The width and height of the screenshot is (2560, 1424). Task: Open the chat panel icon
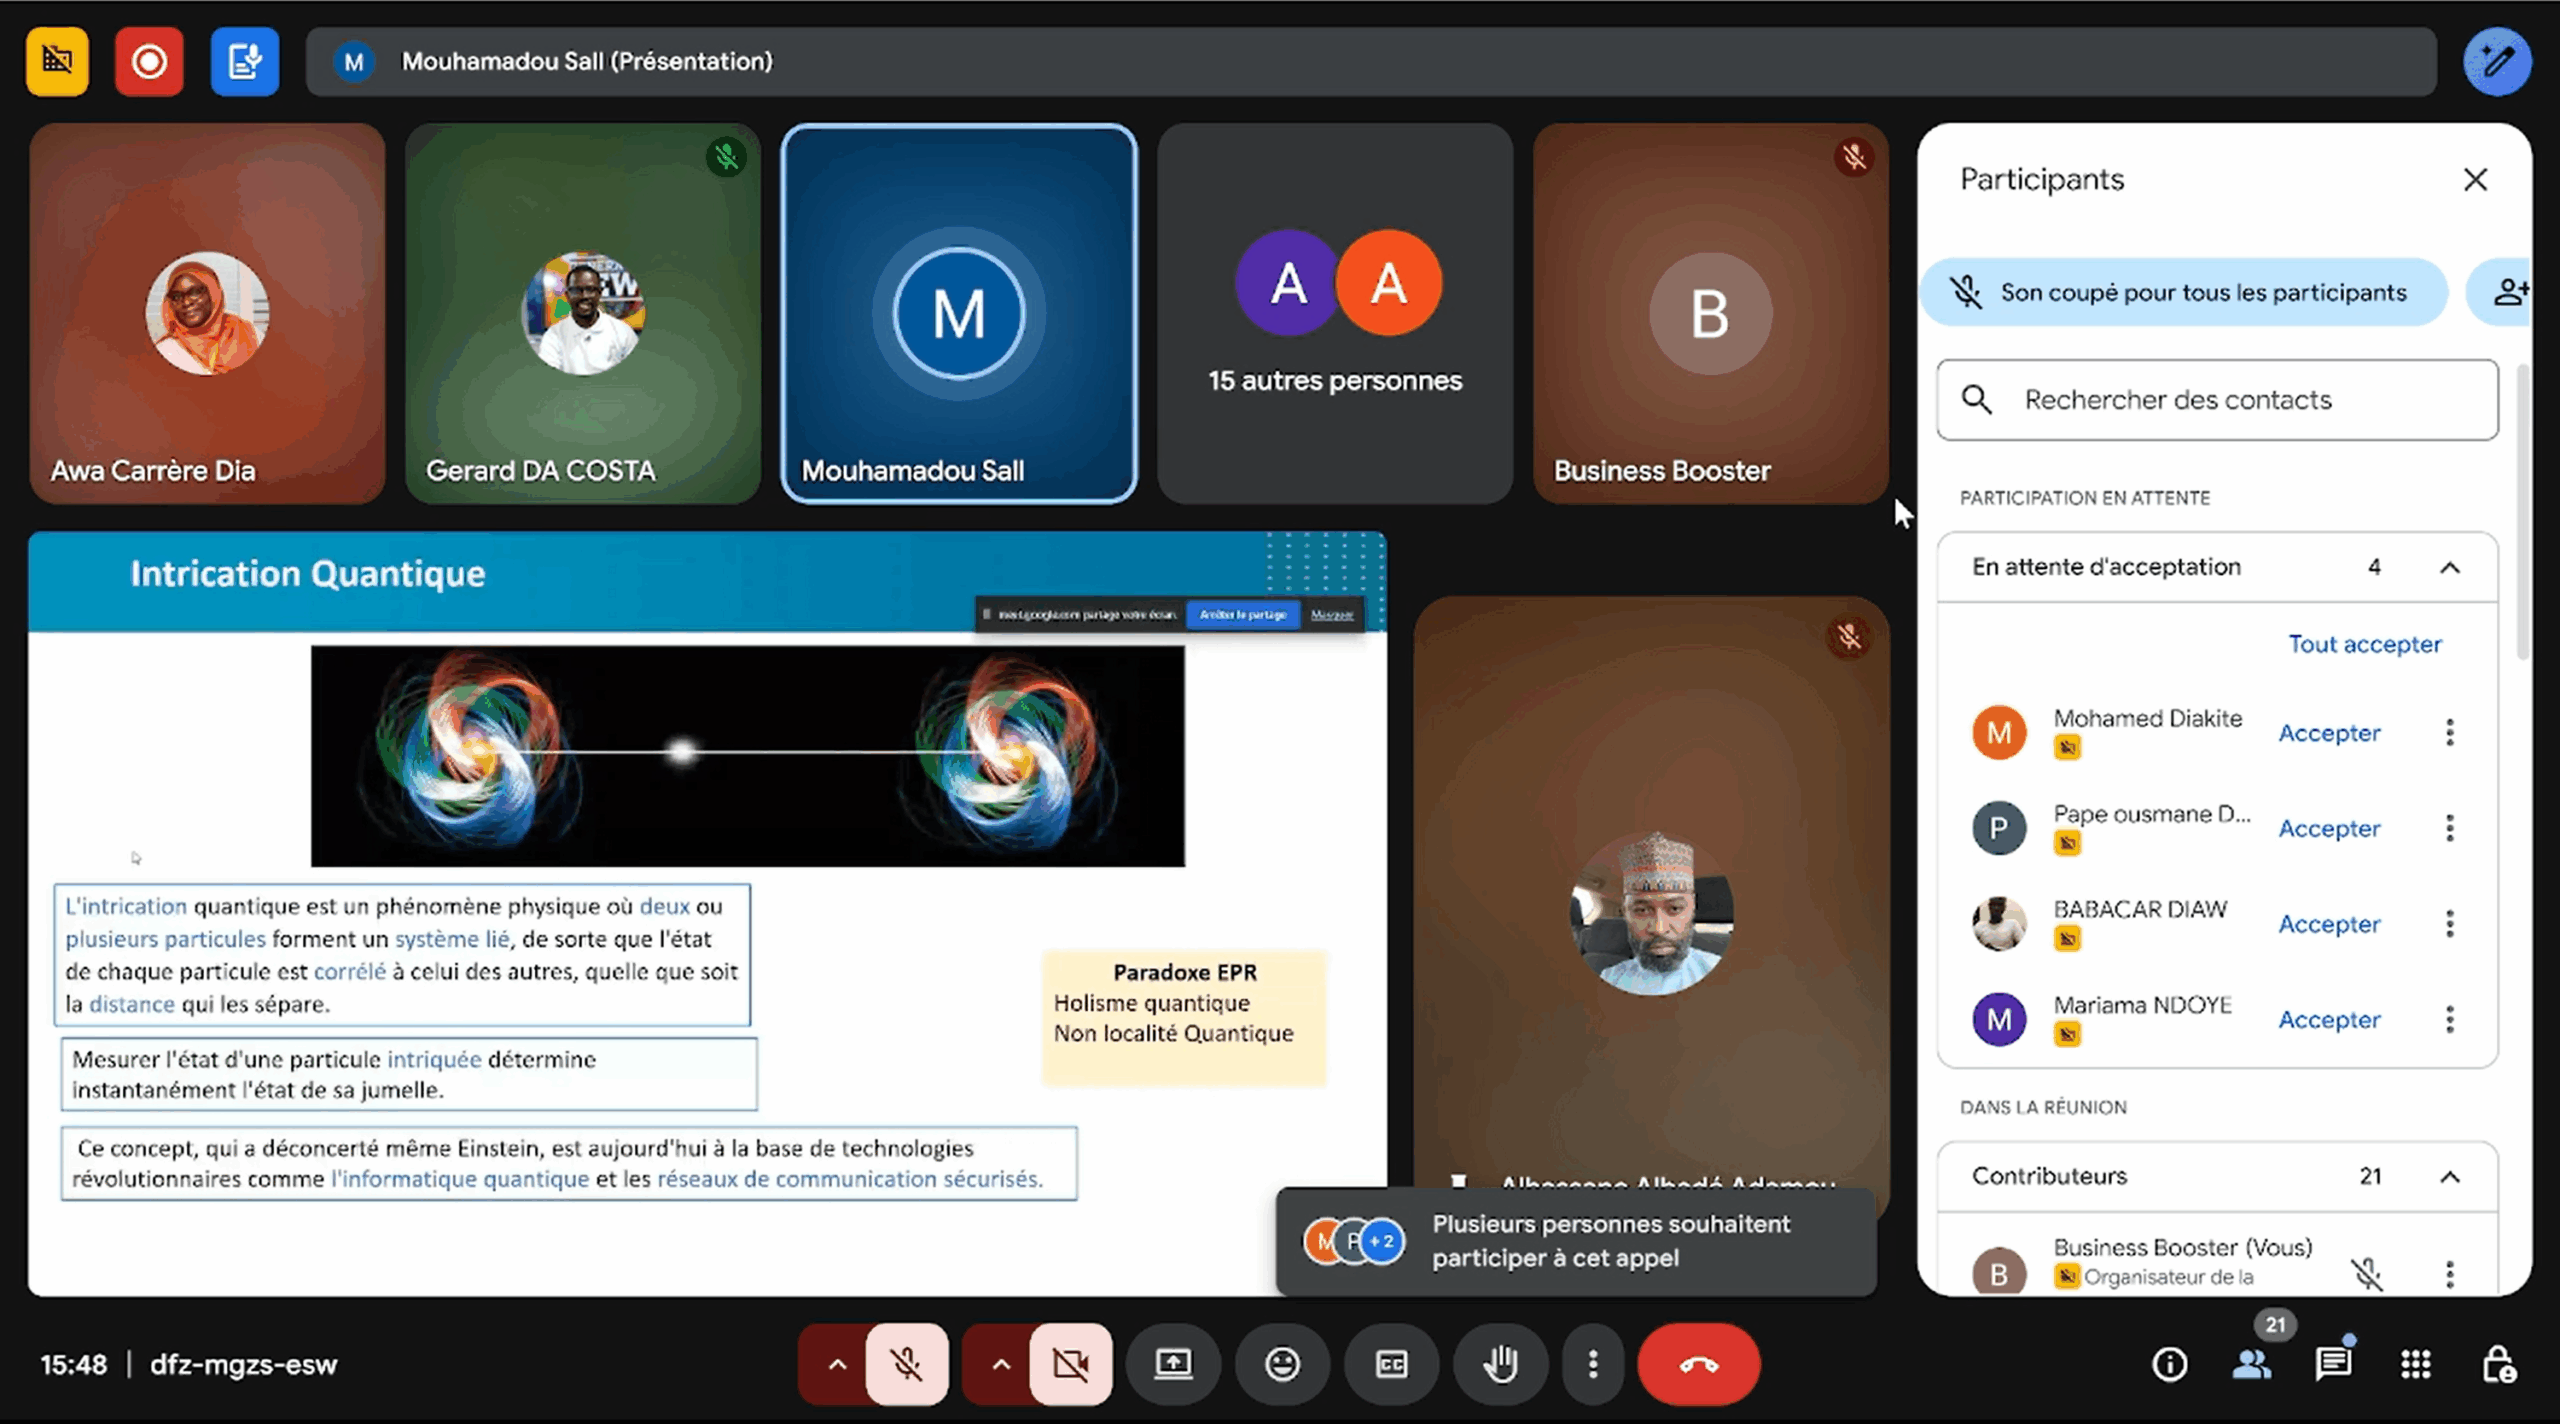(x=2333, y=1364)
